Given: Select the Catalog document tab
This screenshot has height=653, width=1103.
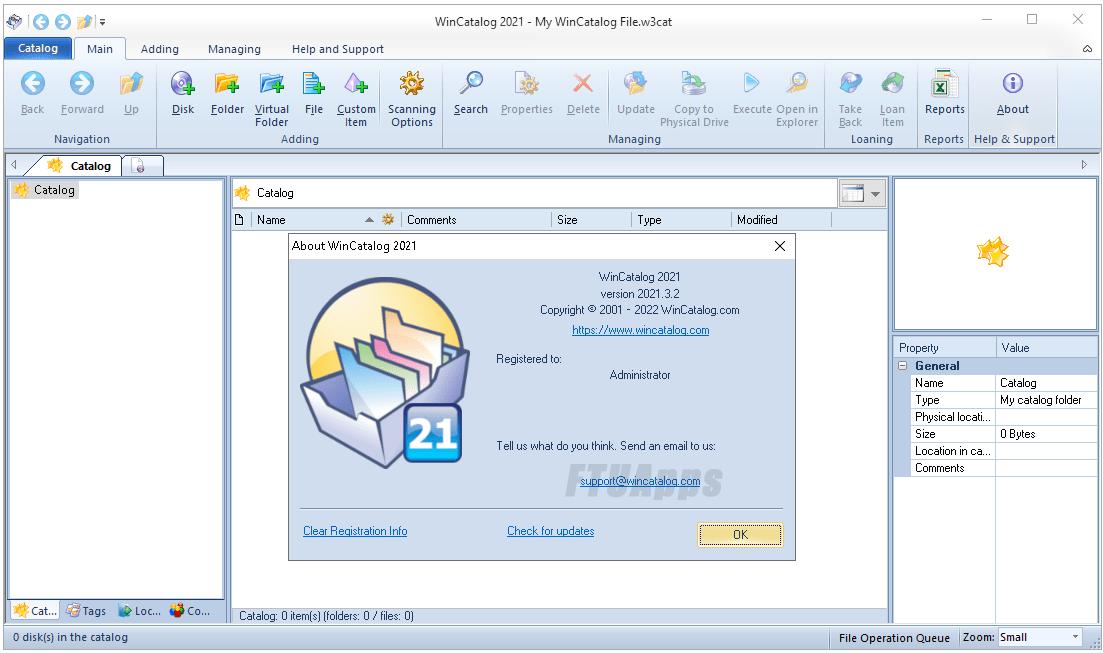Looking at the screenshot, I should tap(79, 165).
